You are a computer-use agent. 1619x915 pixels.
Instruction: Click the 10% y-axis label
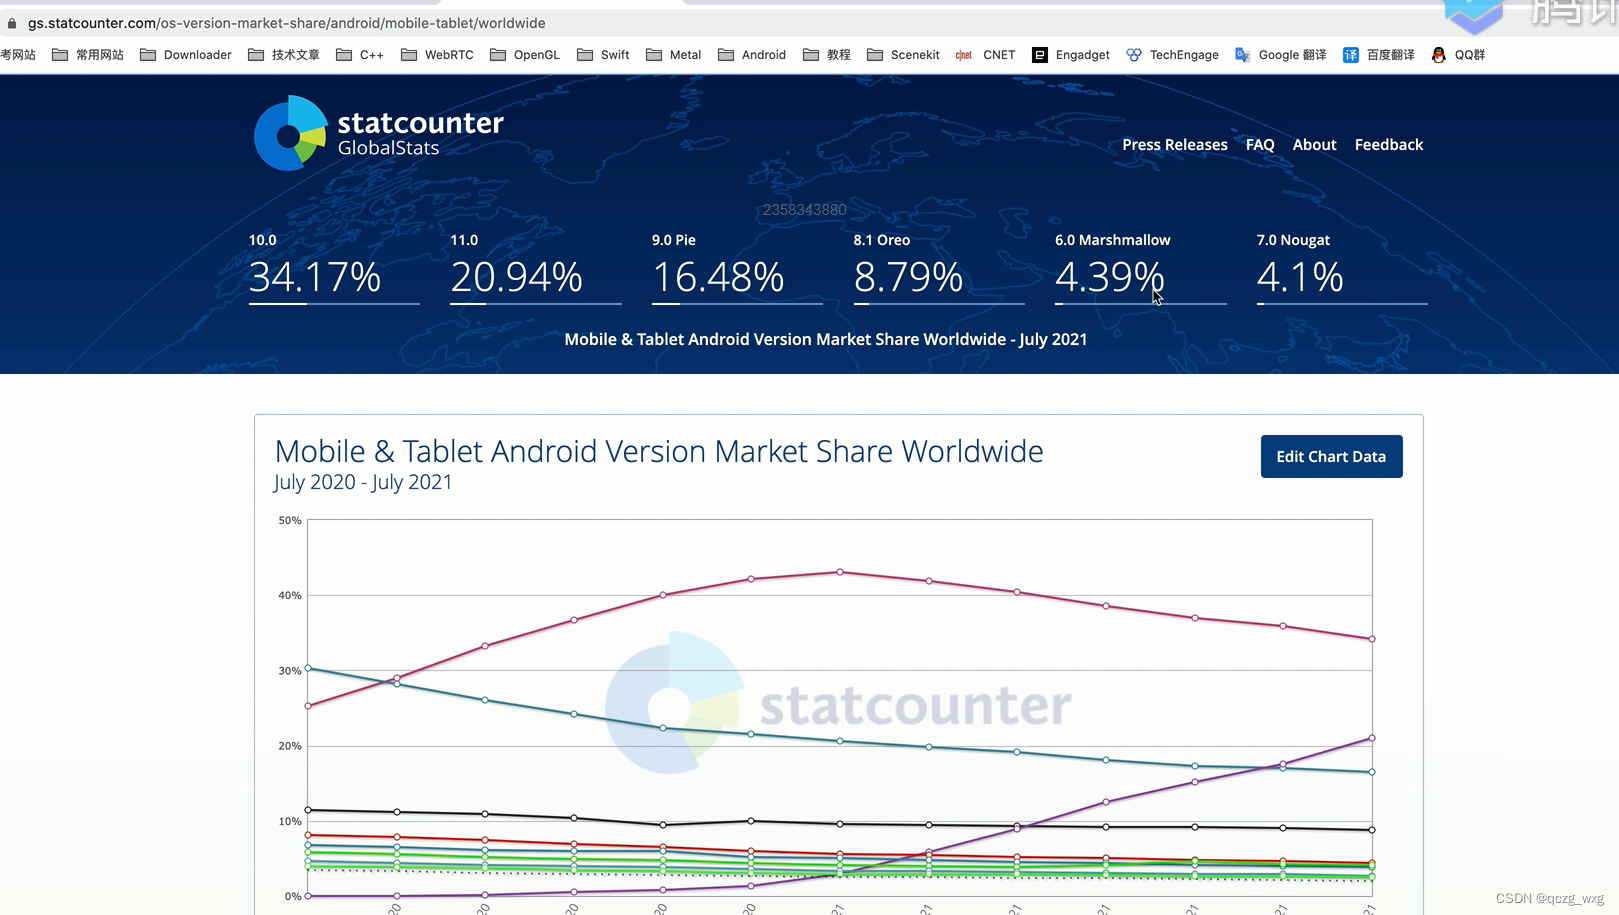coord(290,821)
